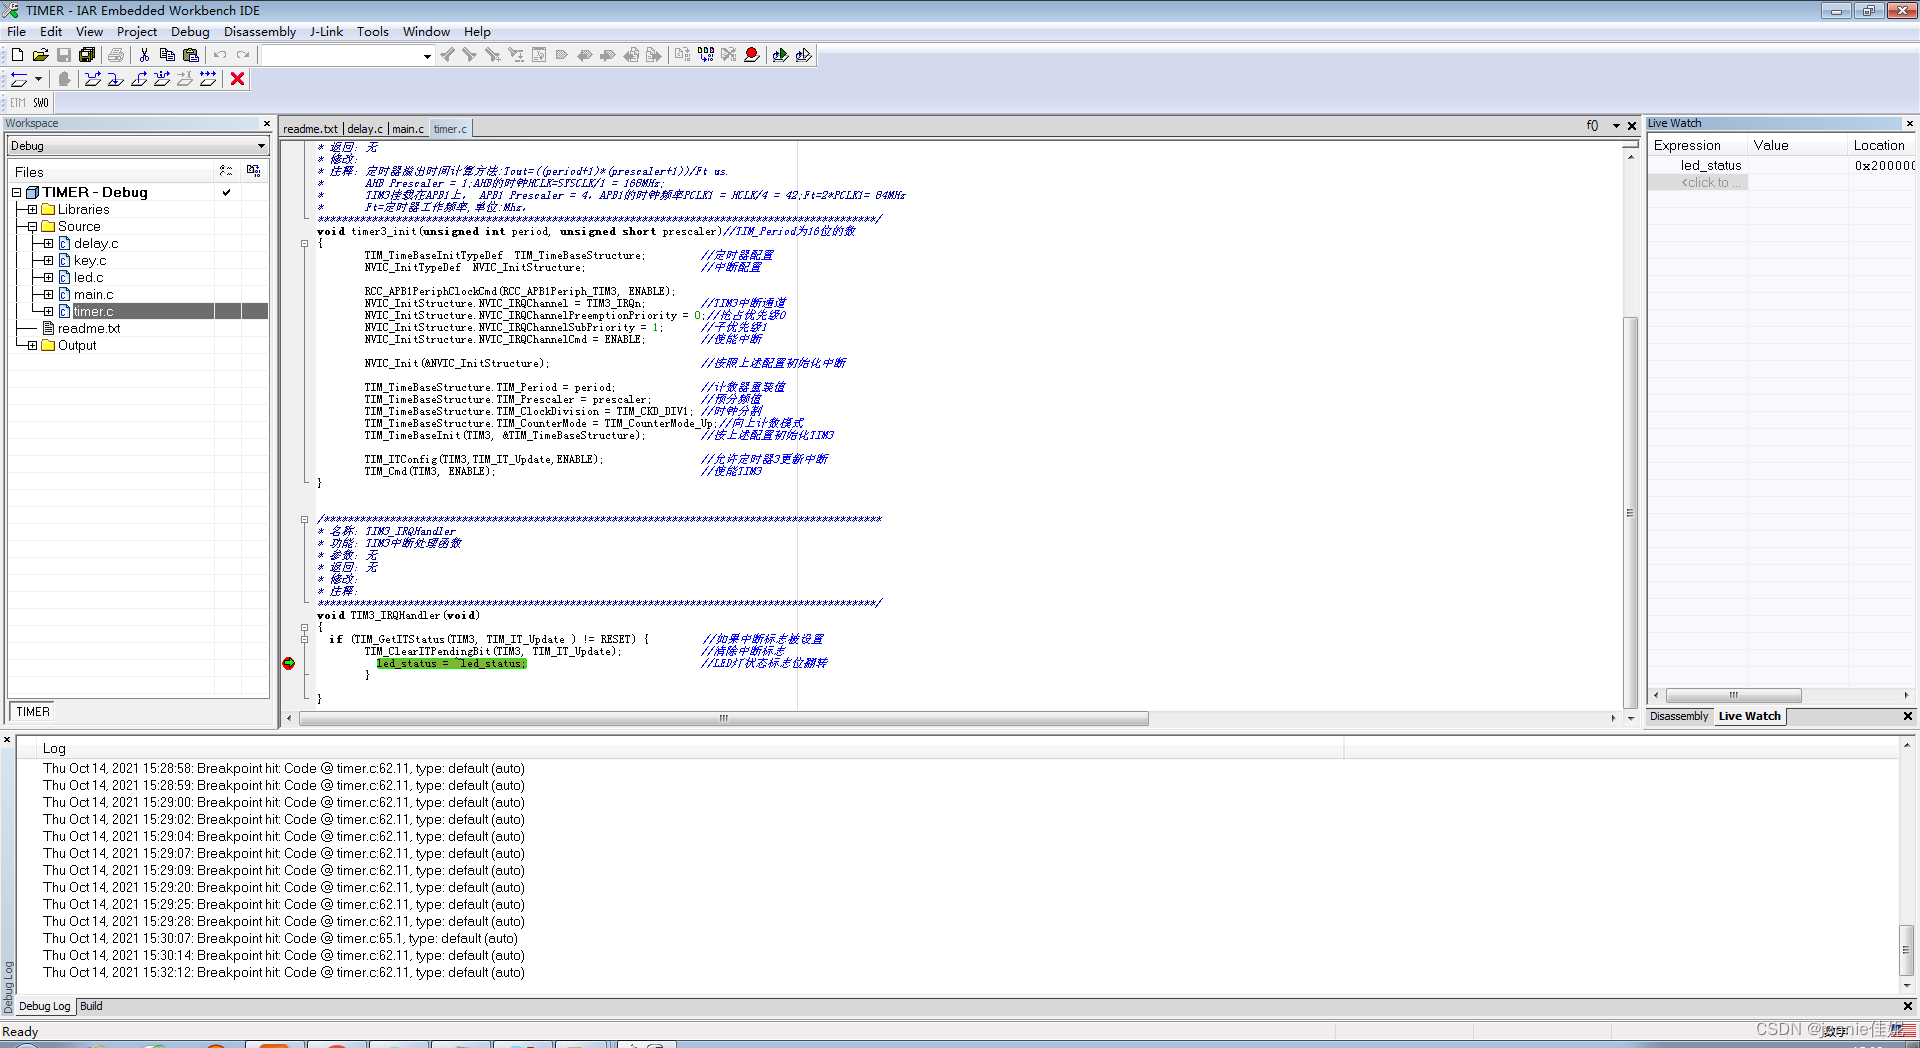Click the Live Watch horizontal scrollbar
Screen dimensions: 1920x1048
click(x=1733, y=695)
